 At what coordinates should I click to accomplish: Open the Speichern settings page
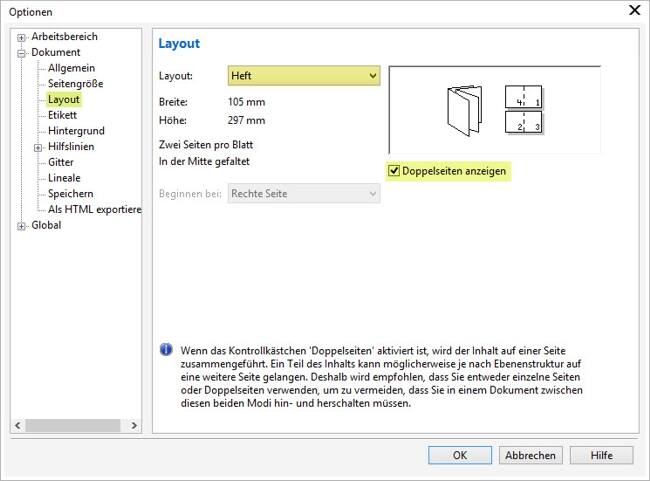70,194
